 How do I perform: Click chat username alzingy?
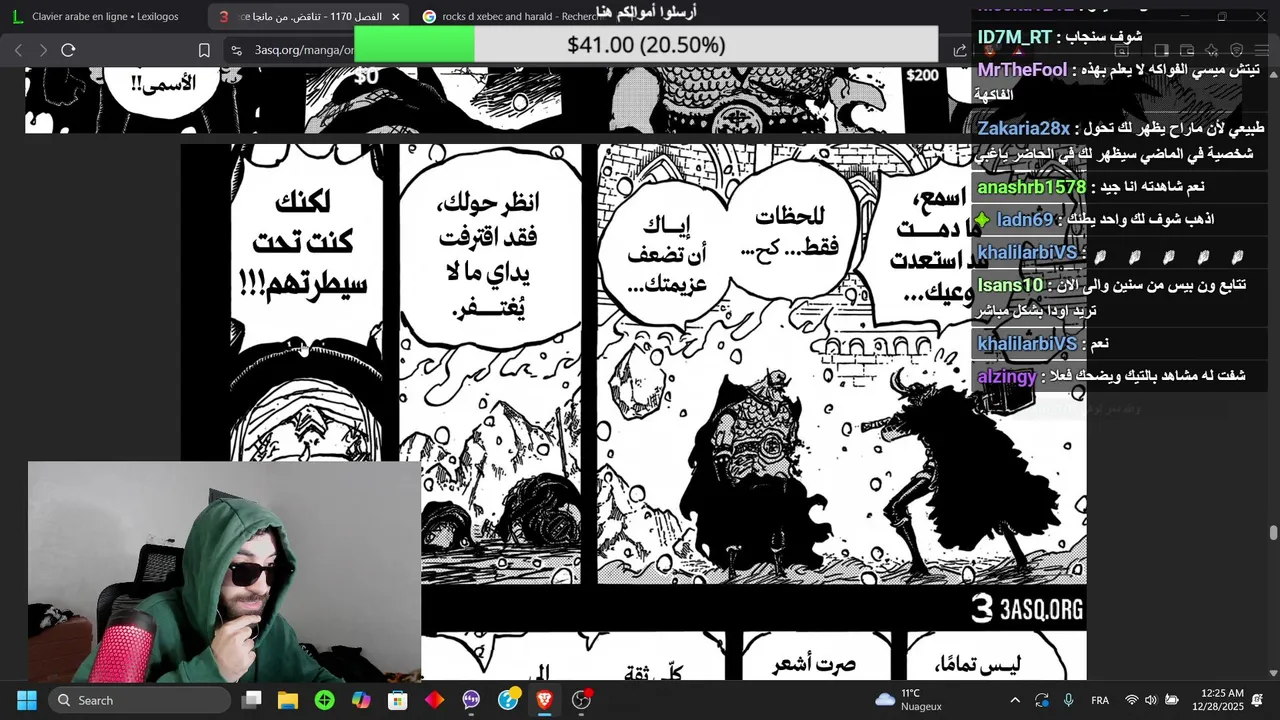click(x=1006, y=377)
